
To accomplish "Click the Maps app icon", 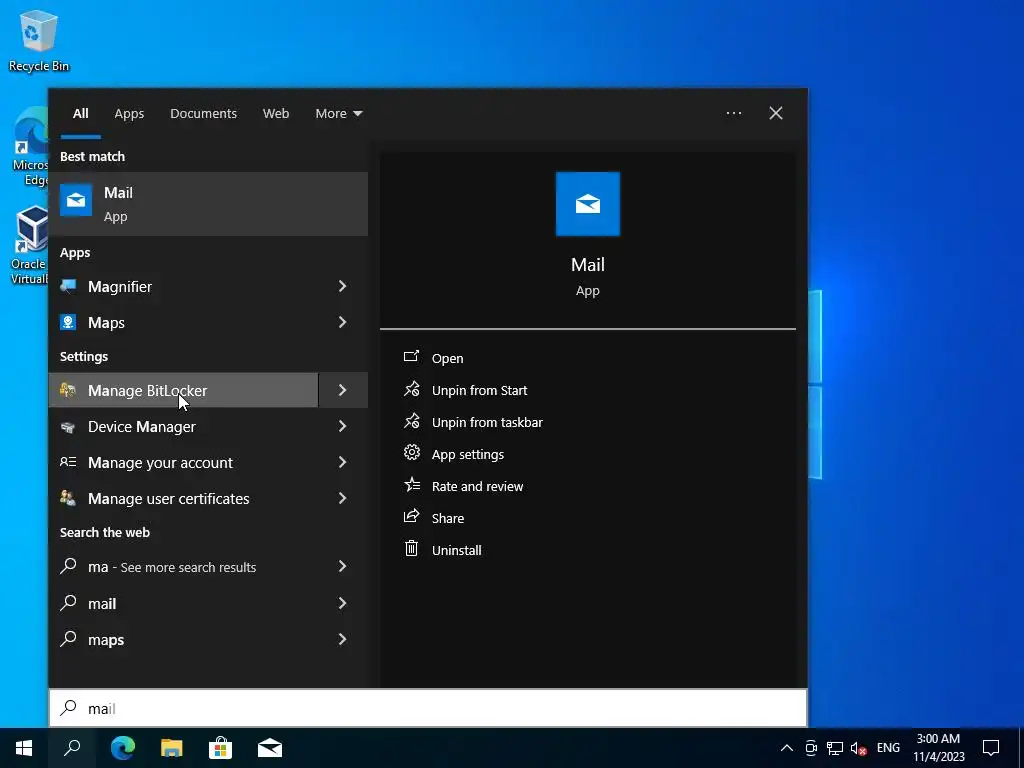I will [68, 322].
